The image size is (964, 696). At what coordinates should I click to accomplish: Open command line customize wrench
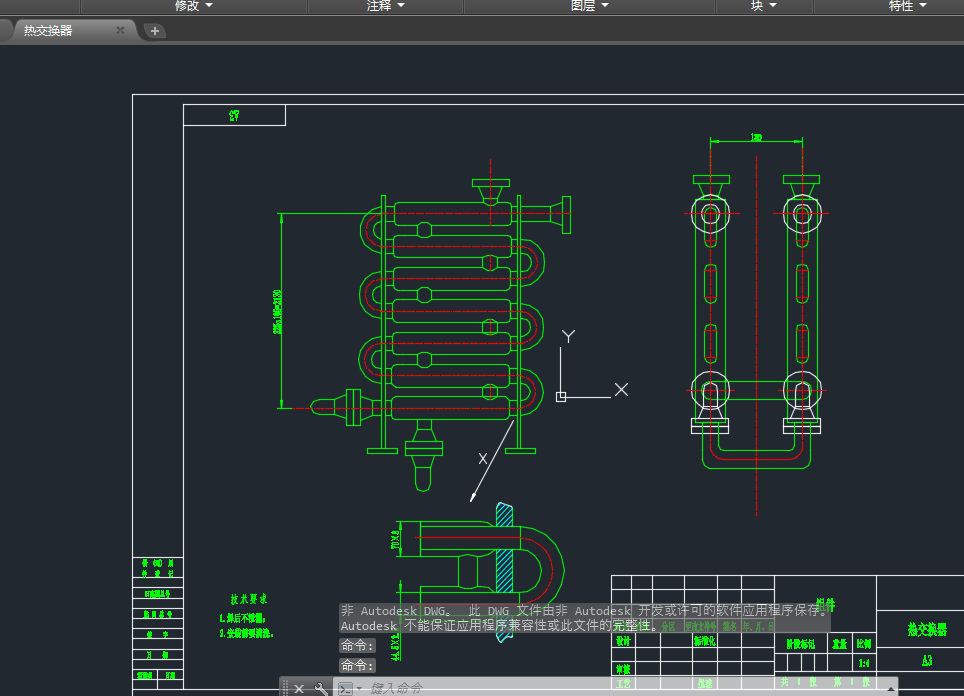pos(321,688)
